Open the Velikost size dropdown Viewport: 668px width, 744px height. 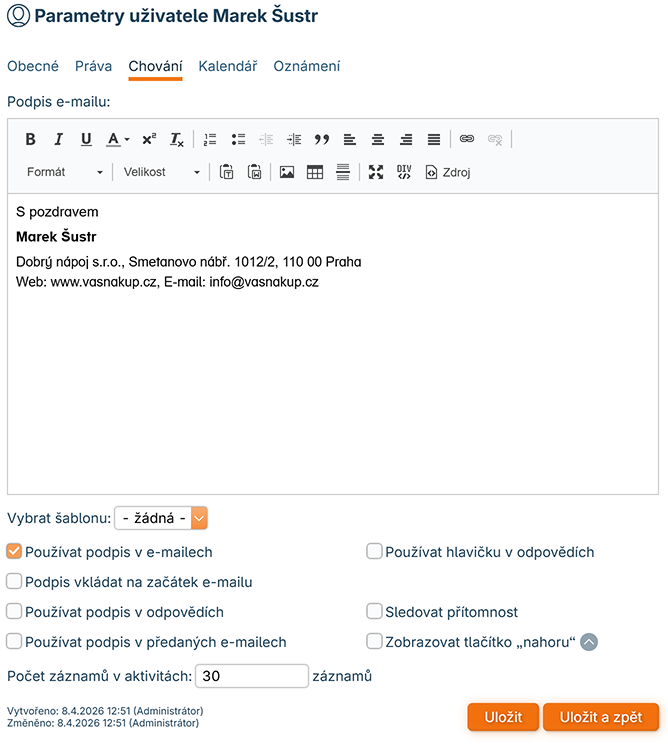click(161, 172)
